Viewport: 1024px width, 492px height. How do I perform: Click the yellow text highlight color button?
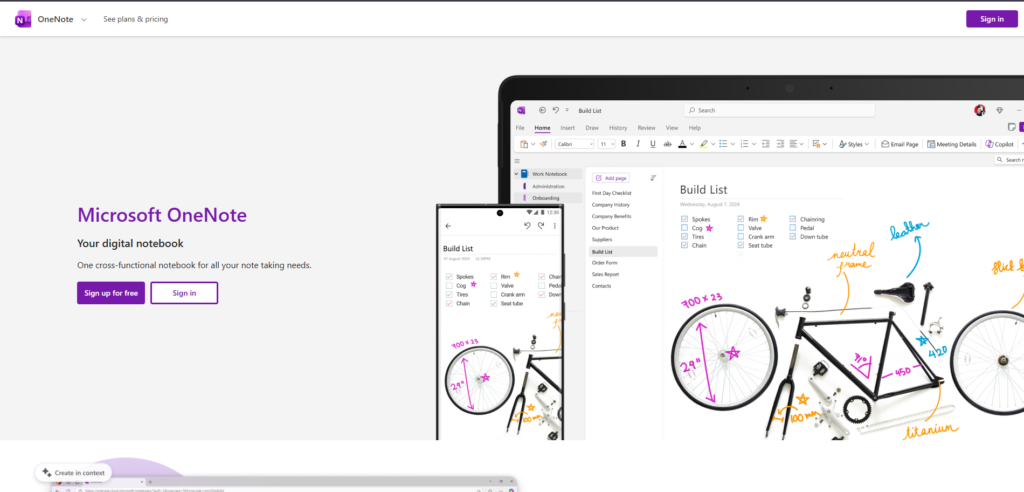click(704, 144)
